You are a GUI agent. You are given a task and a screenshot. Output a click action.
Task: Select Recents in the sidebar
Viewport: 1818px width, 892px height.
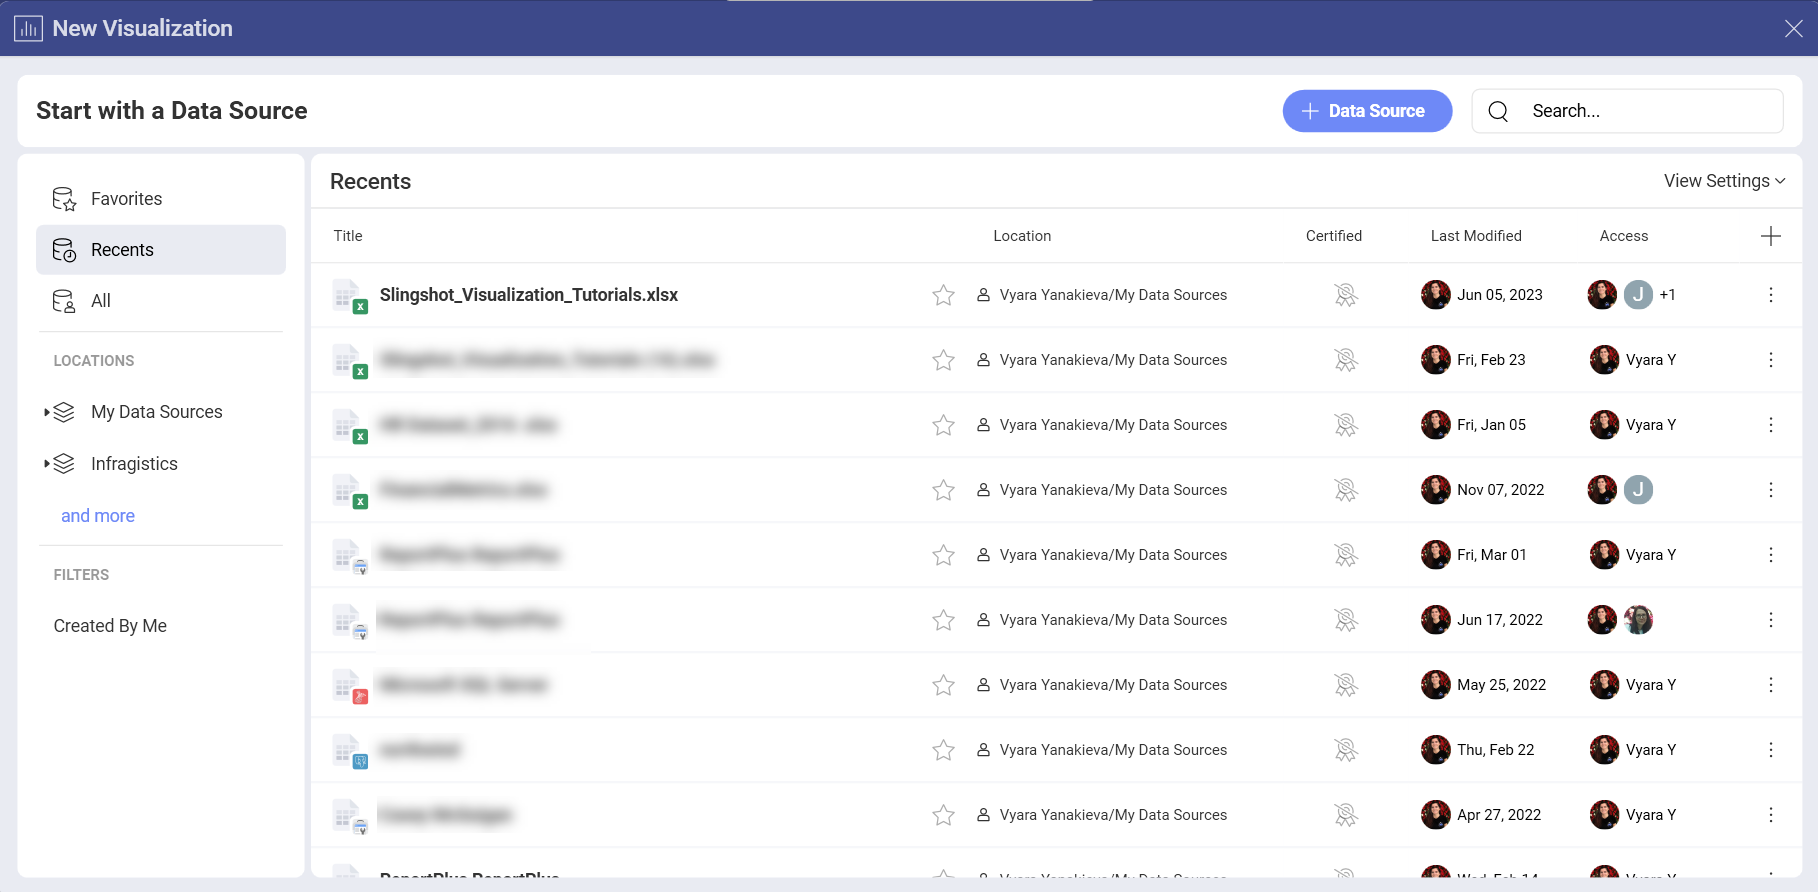[161, 250]
